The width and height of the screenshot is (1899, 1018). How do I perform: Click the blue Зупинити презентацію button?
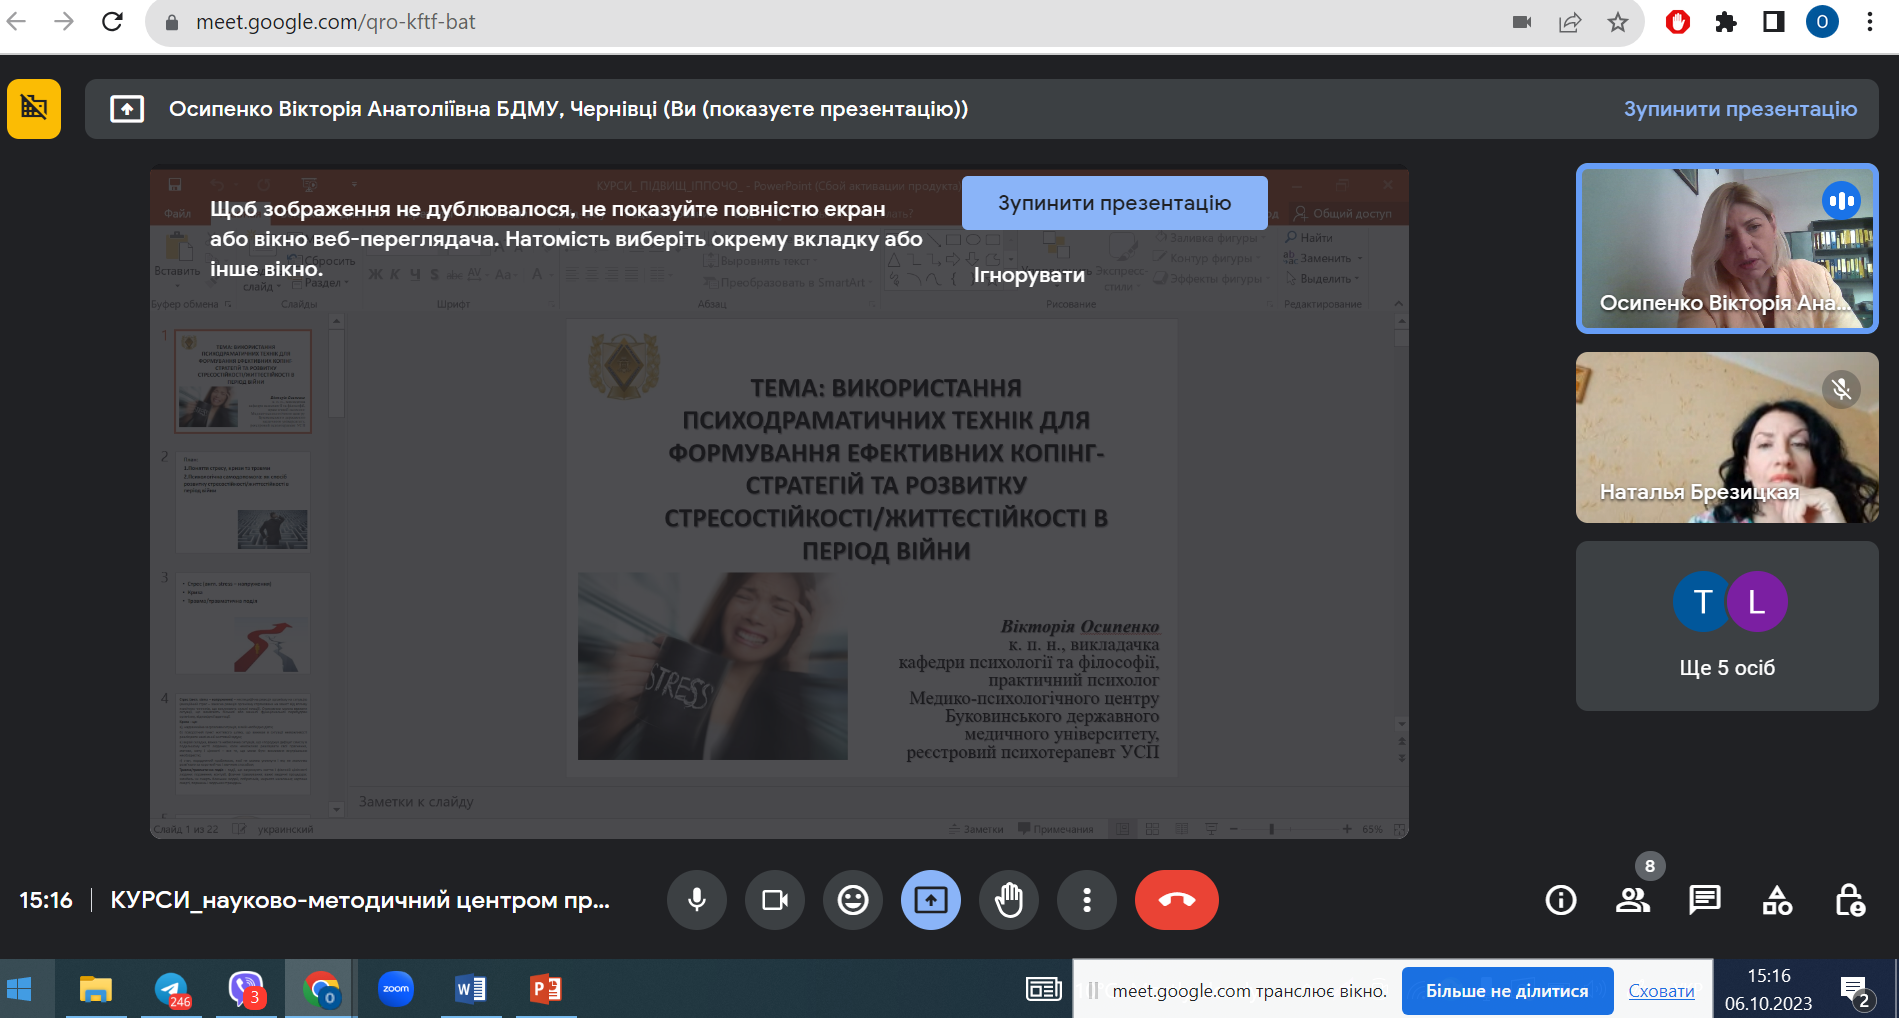tap(1115, 203)
